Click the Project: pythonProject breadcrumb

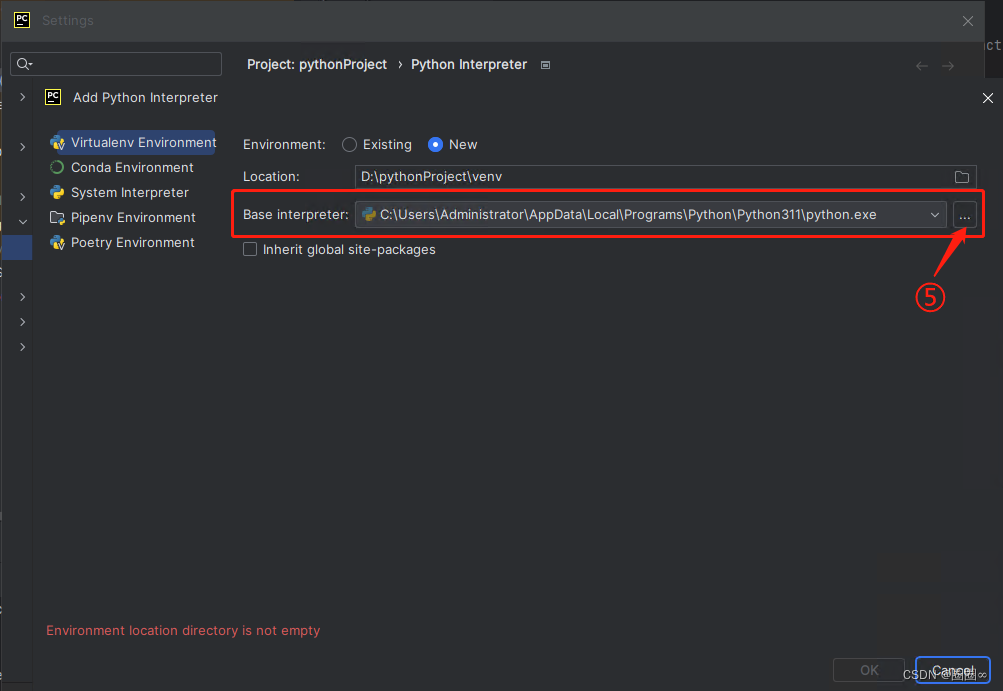tap(317, 65)
